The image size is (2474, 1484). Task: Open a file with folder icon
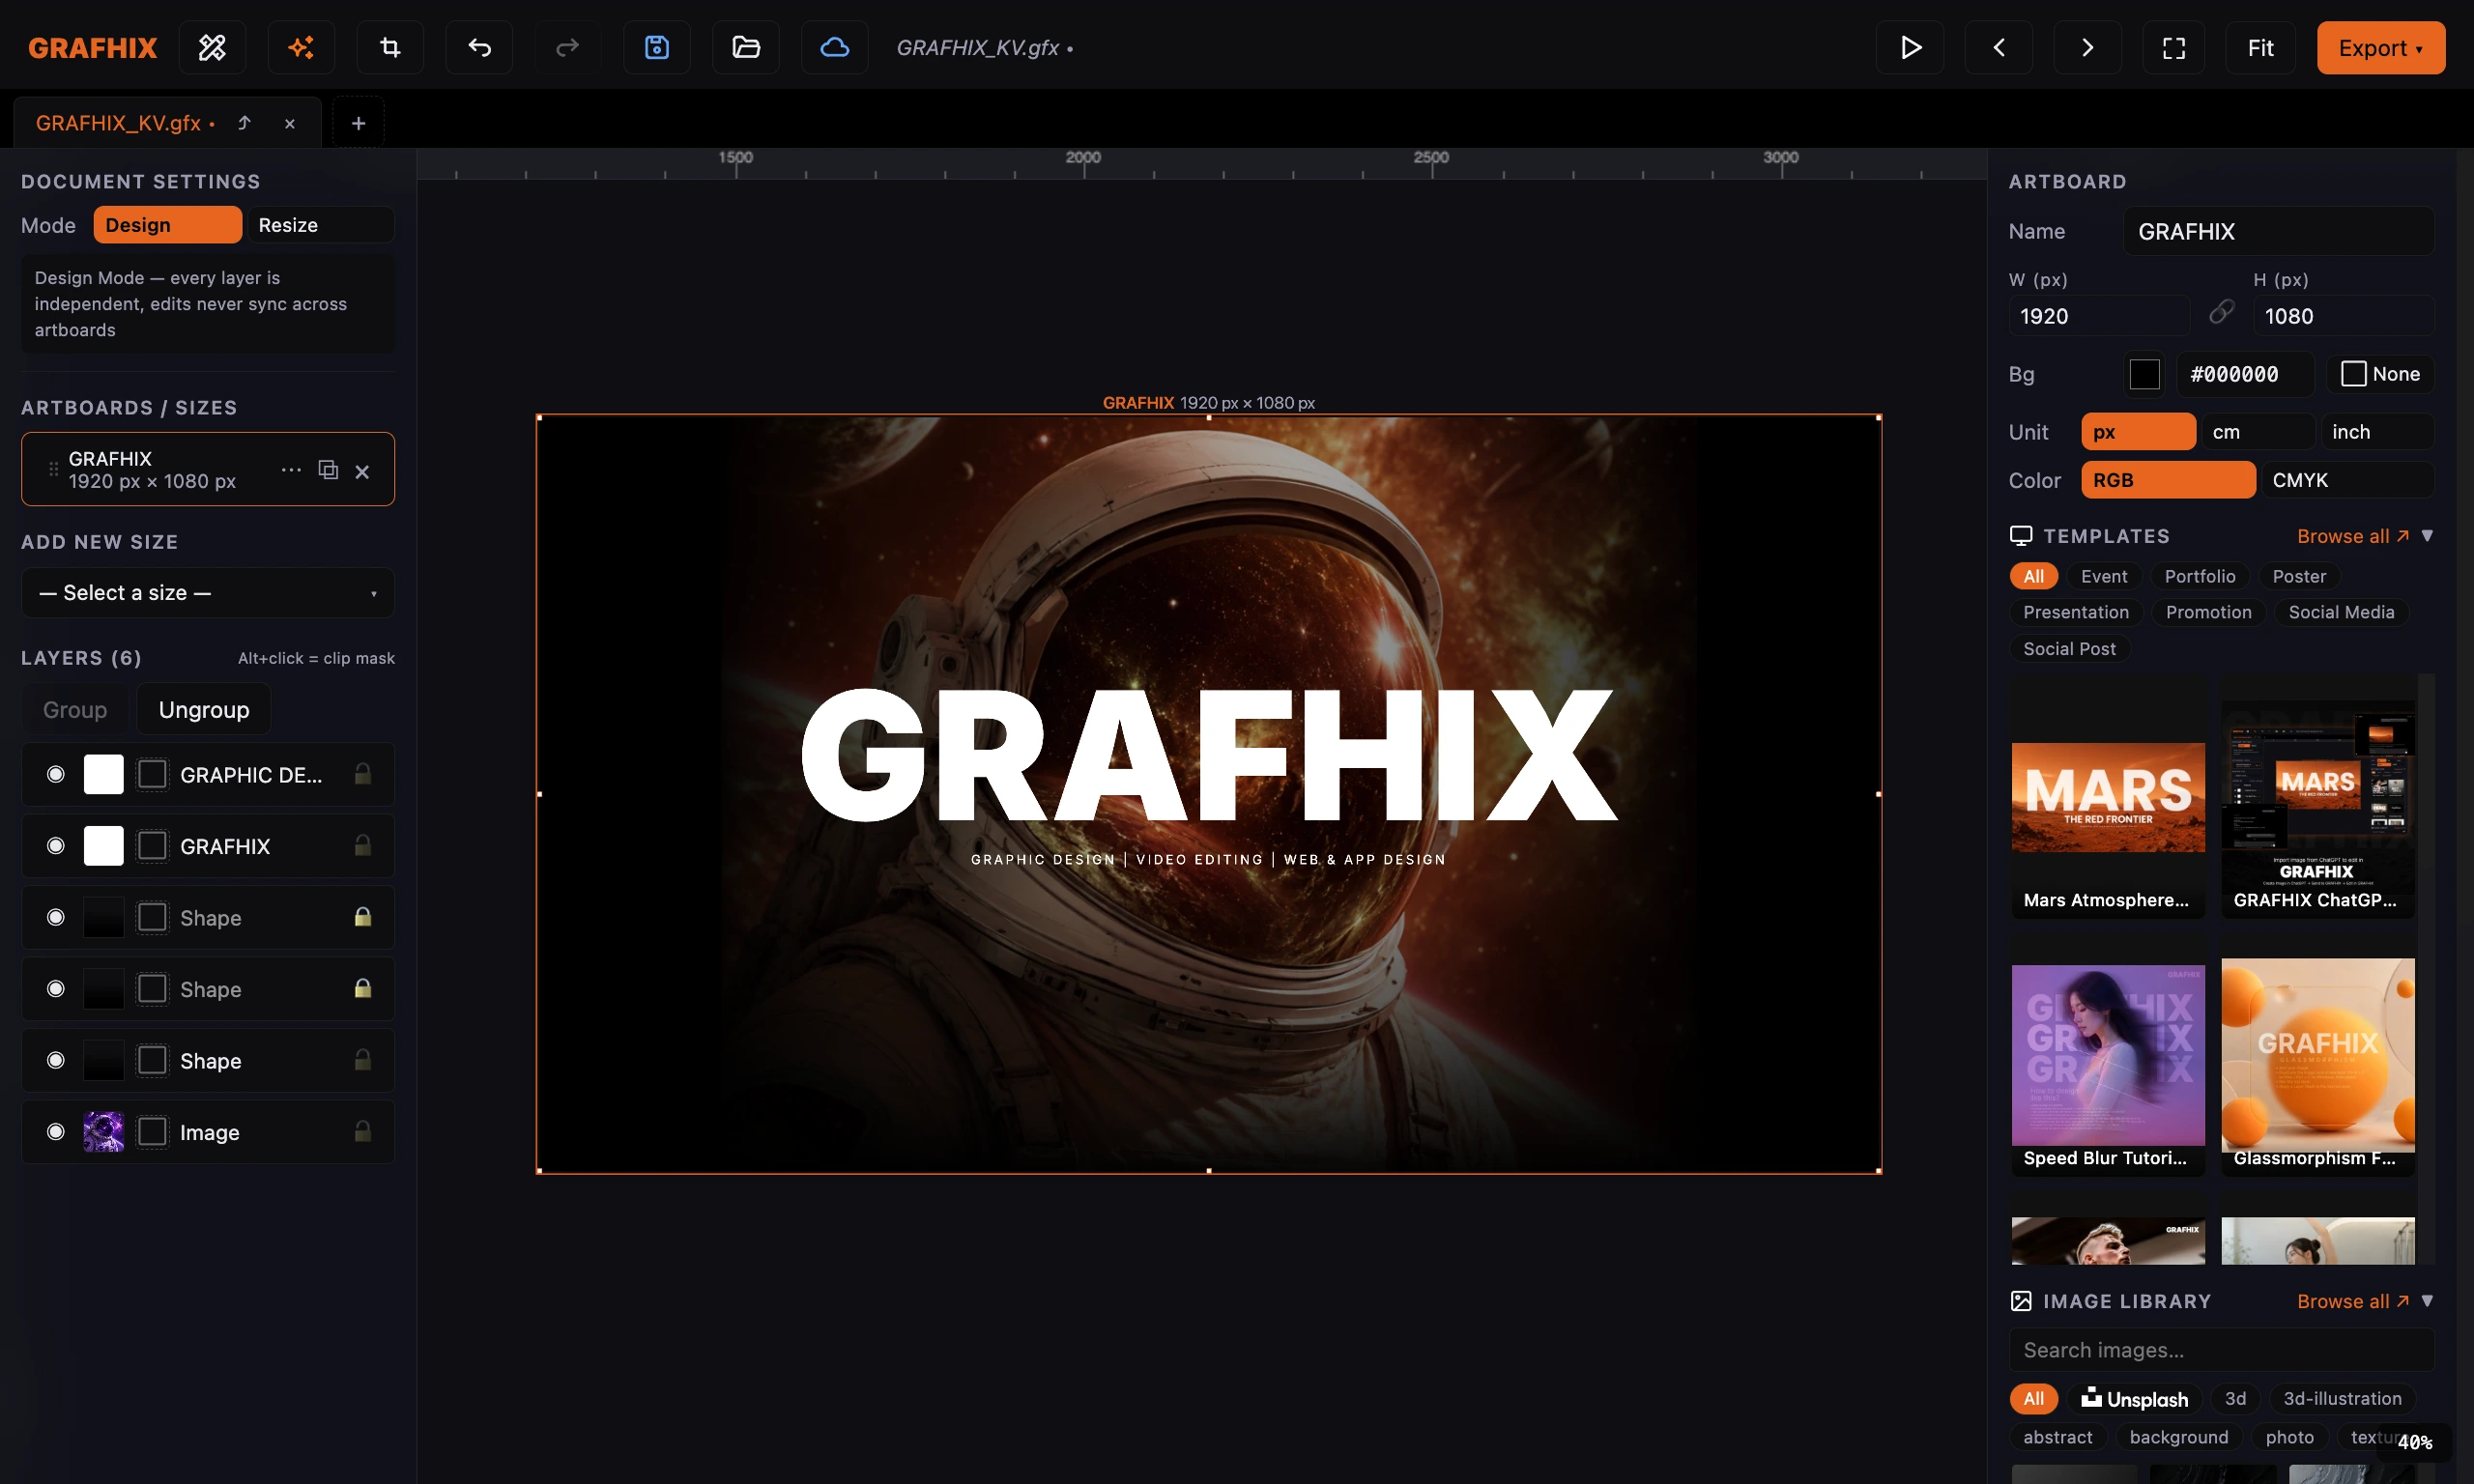coord(746,47)
